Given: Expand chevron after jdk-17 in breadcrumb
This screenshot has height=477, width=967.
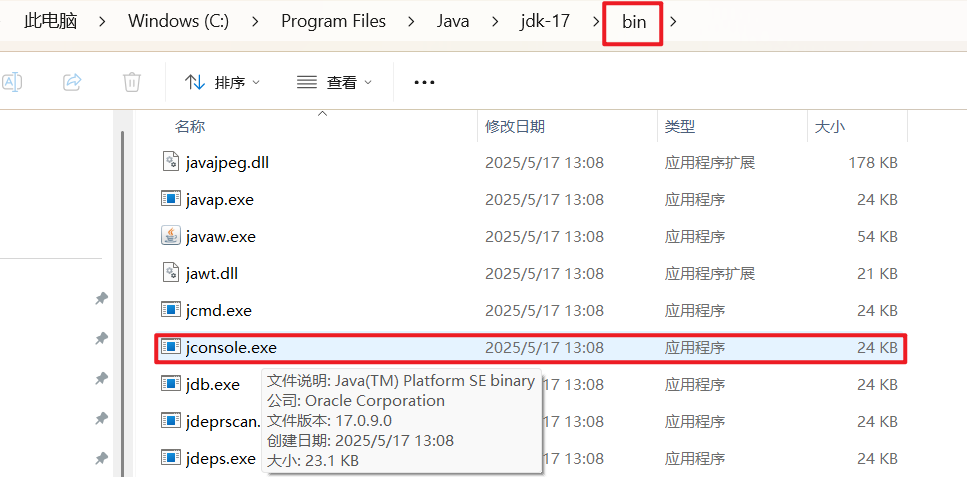Looking at the screenshot, I should click(595, 22).
